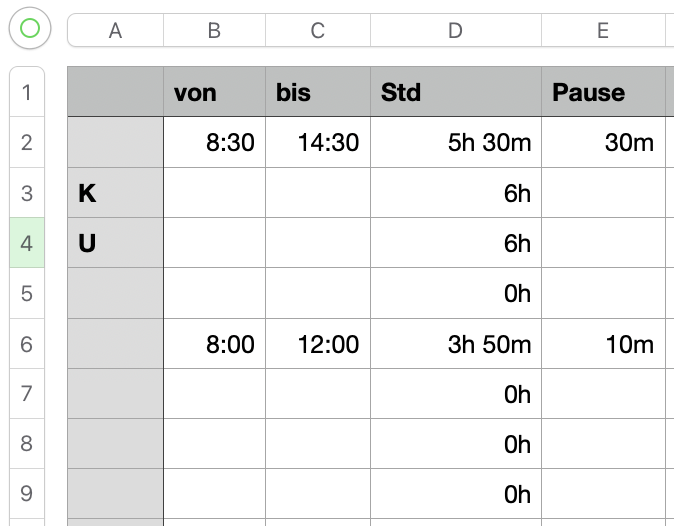Click the 'Std' header cell
The width and height of the screenshot is (674, 526).
point(455,93)
